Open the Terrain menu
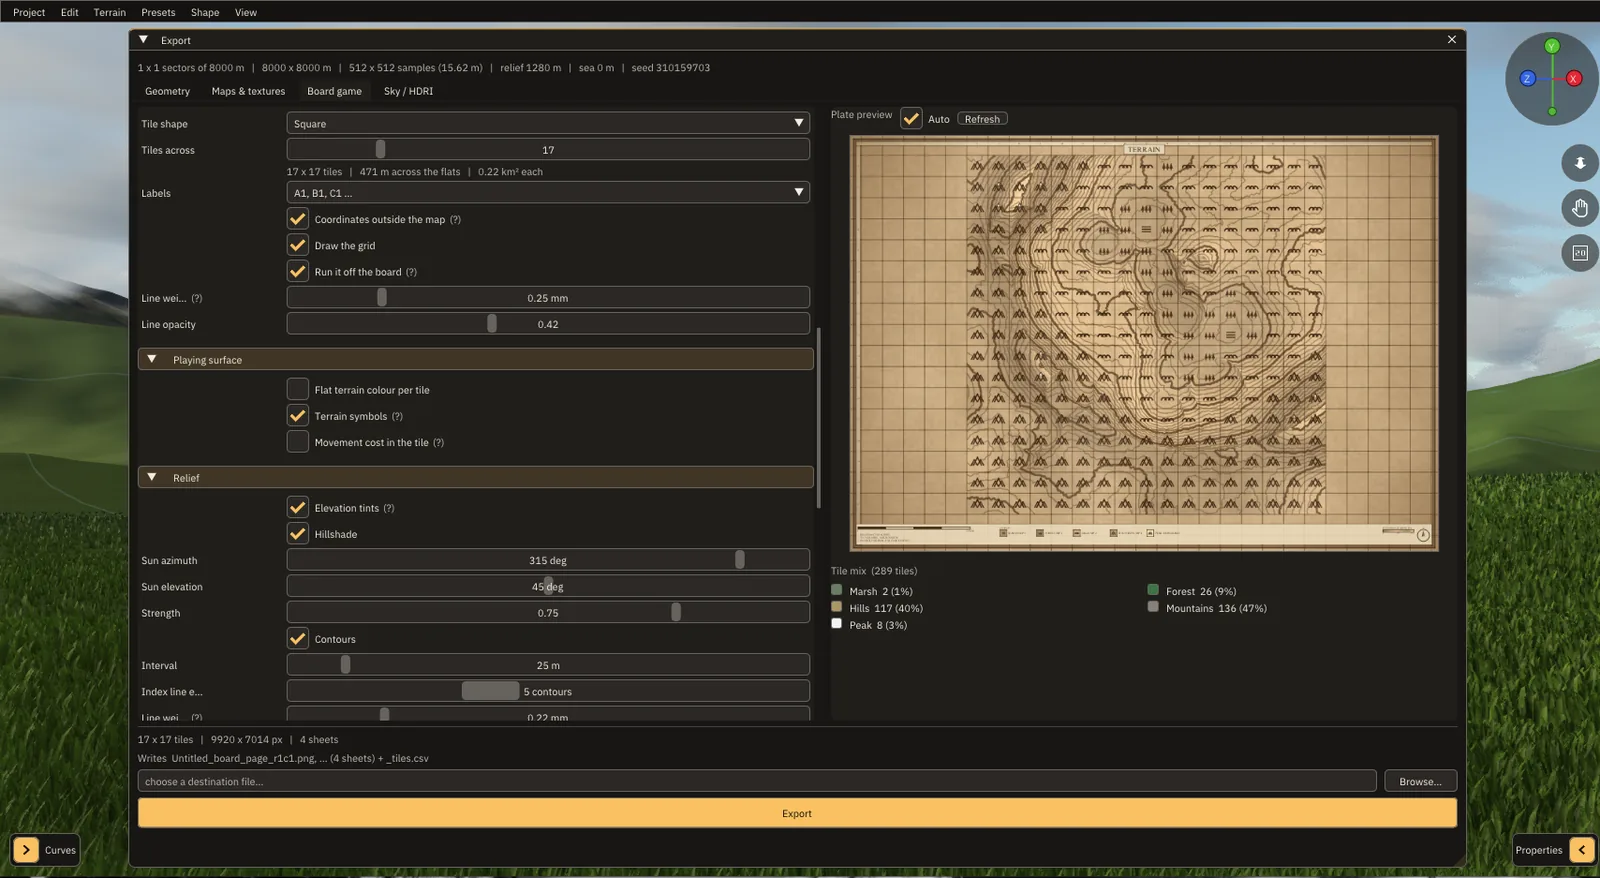 click(110, 12)
